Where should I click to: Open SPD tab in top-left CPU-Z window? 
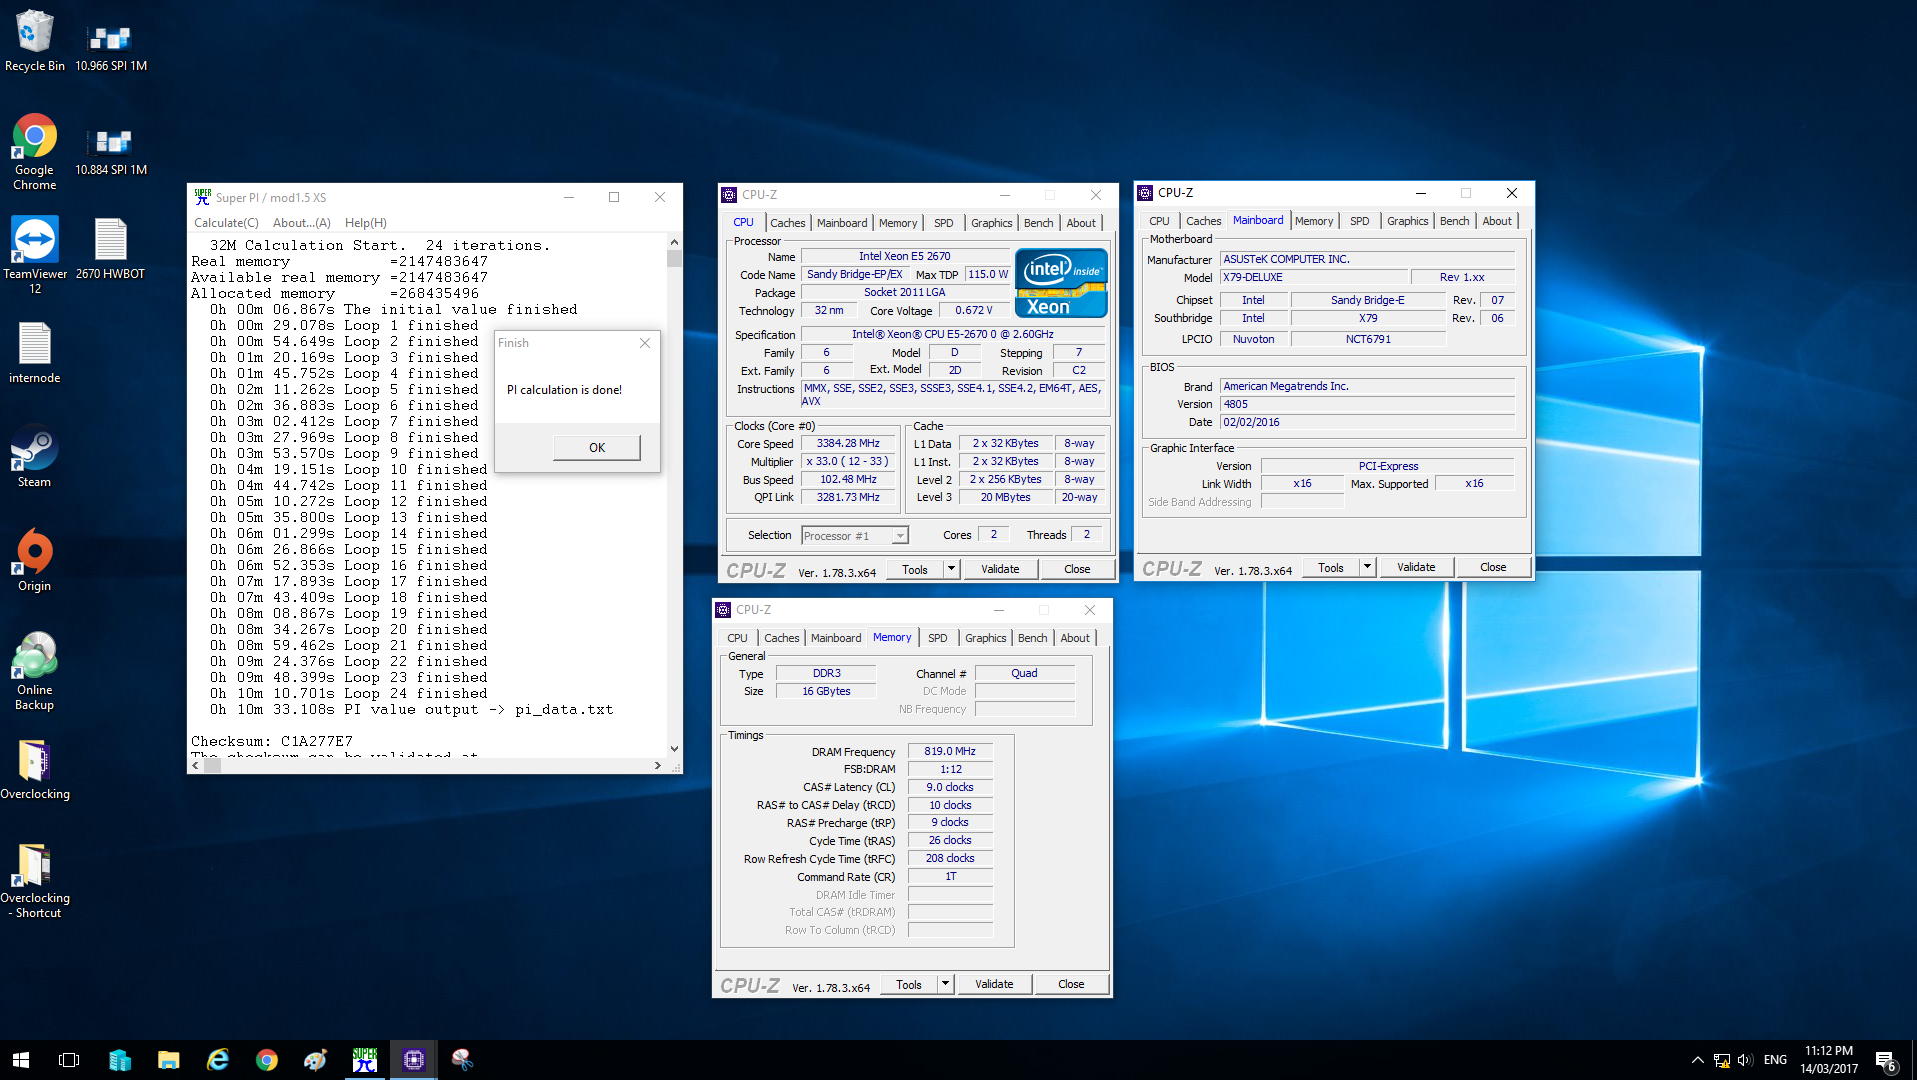pyautogui.click(x=943, y=223)
